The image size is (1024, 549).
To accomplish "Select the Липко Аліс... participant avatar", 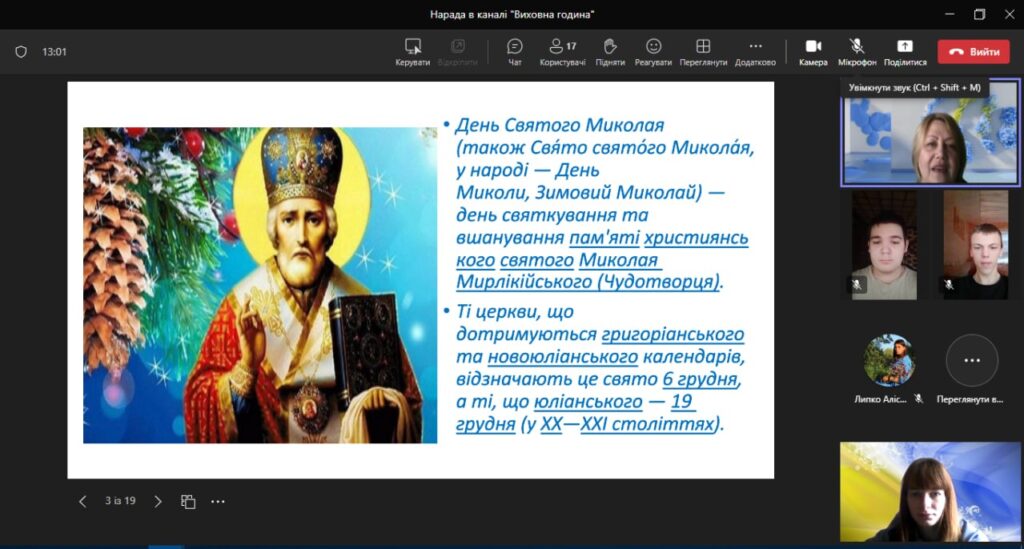I will 889,361.
